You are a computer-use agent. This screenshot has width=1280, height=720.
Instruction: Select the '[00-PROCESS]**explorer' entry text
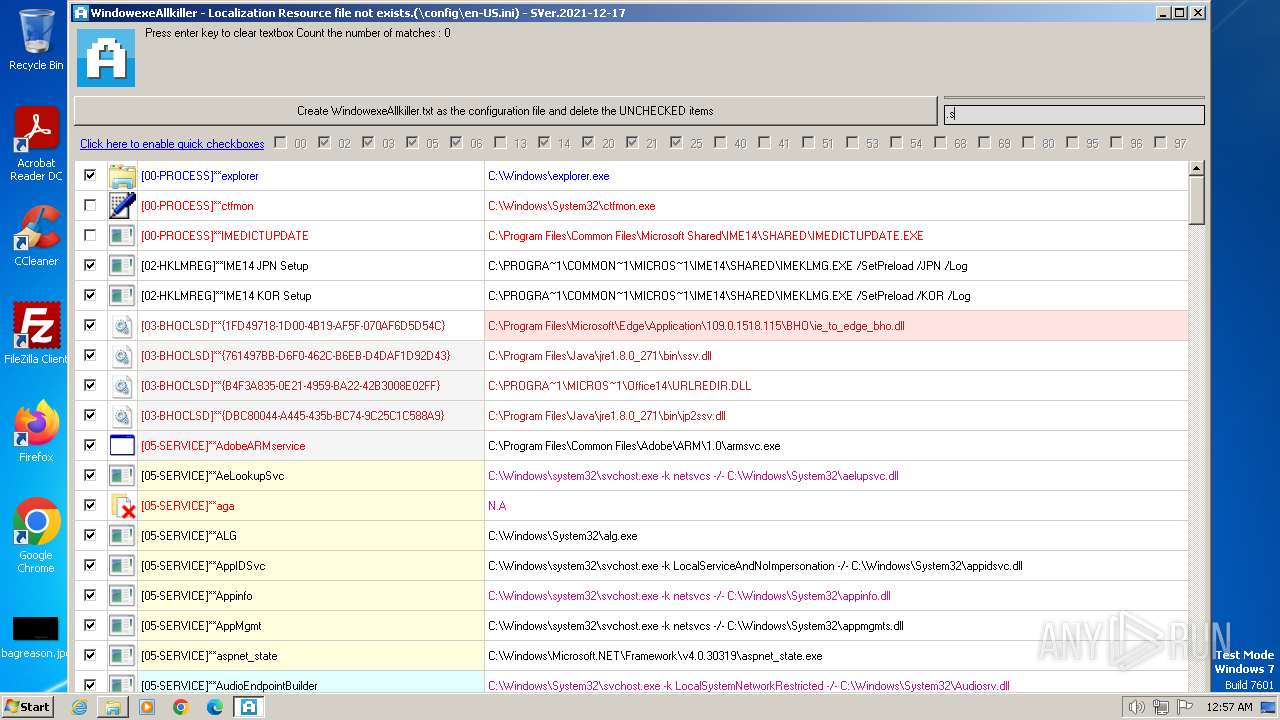[200, 176]
